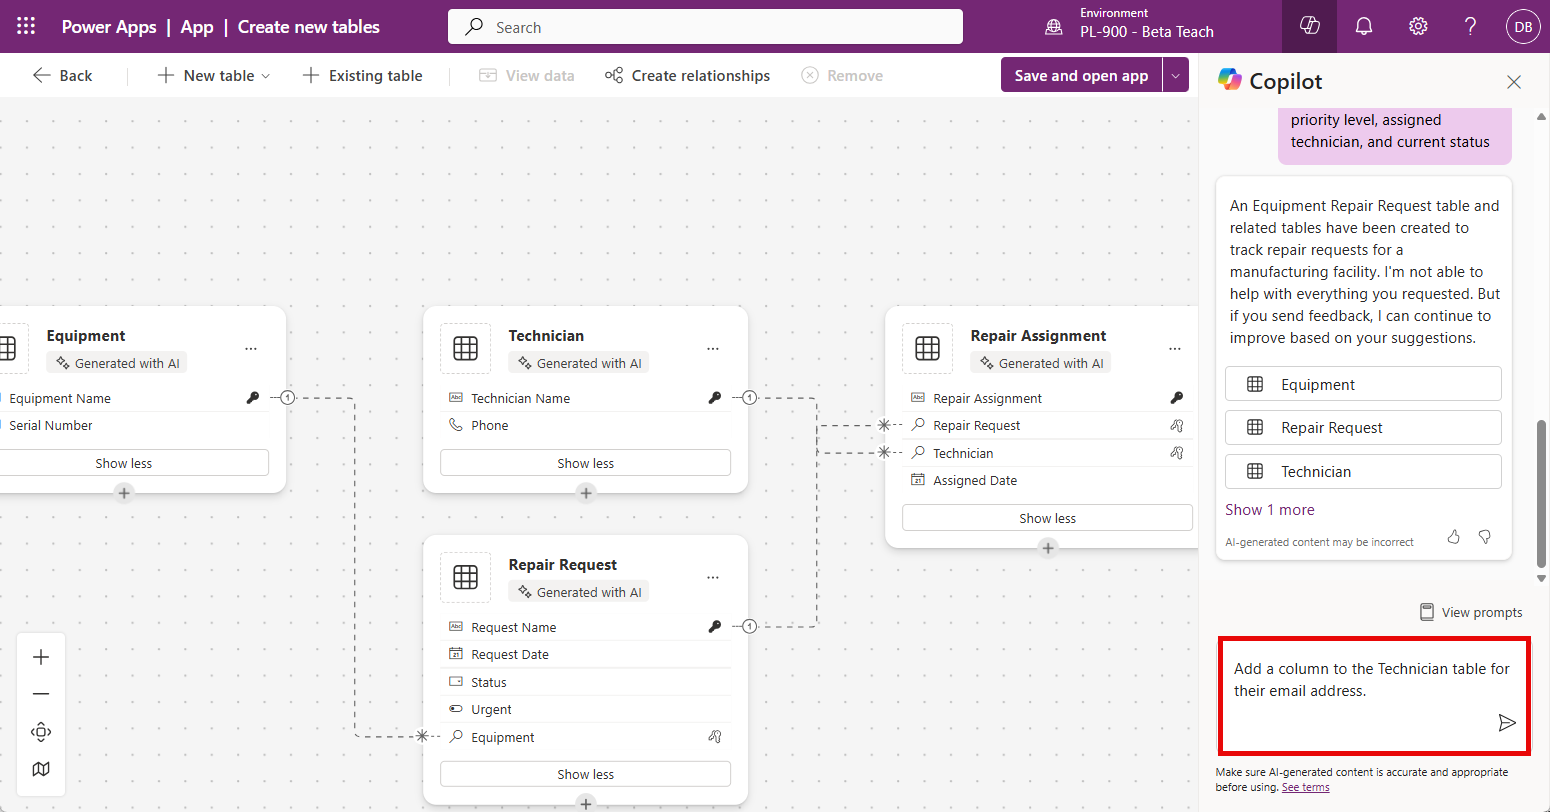The height and width of the screenshot is (812, 1550).
Task: Click Save and open app
Action: [1081, 75]
